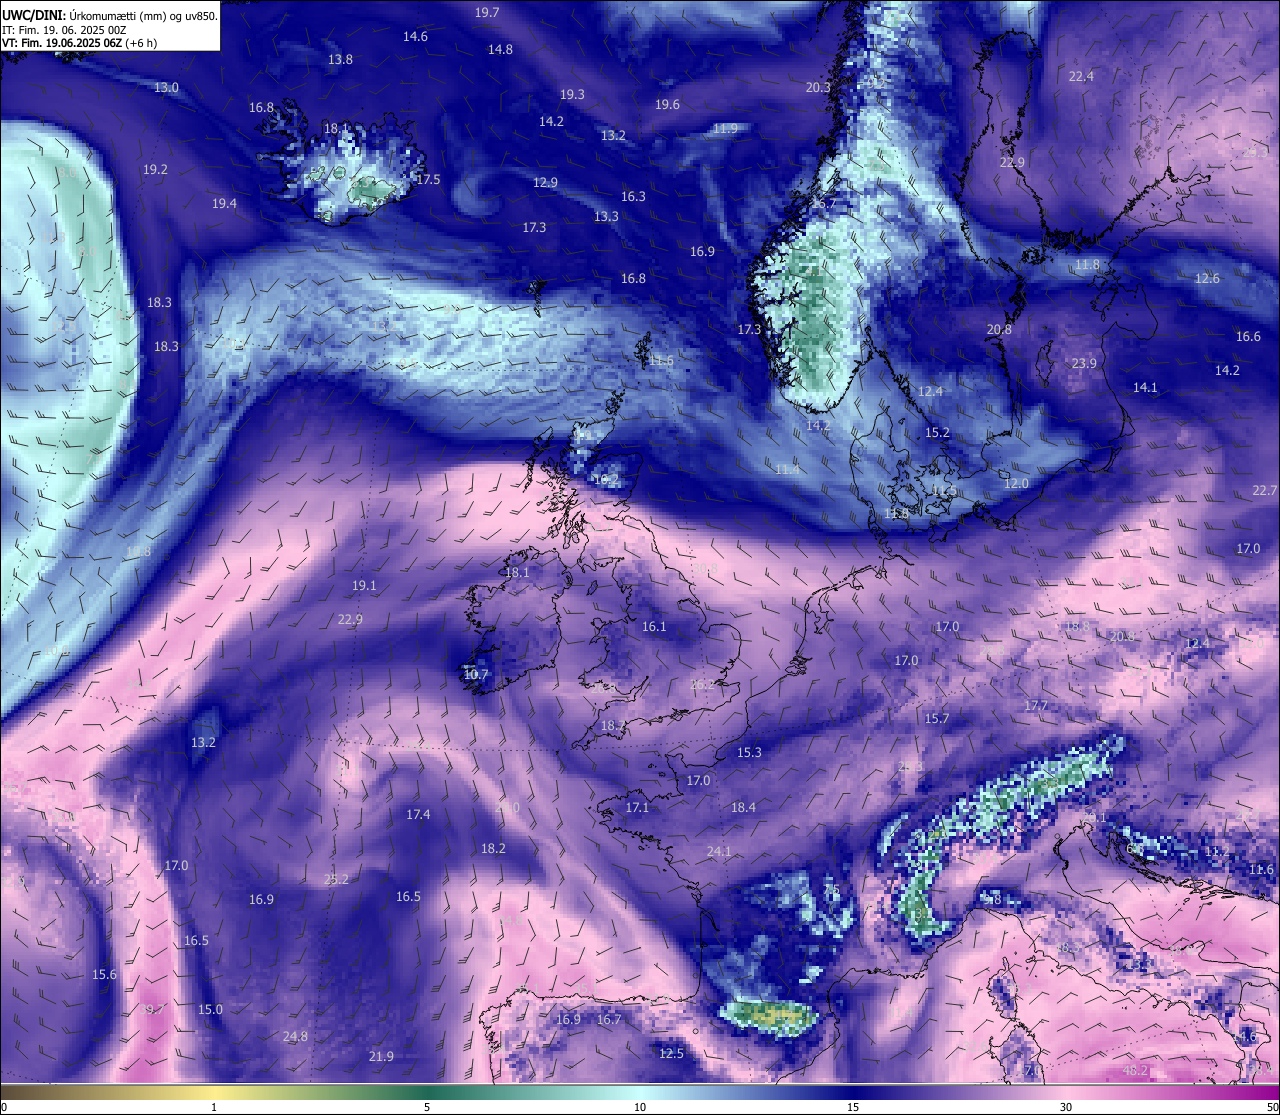1280x1115 pixels.
Task: Click the 14.6 value label
Action: coord(415,36)
